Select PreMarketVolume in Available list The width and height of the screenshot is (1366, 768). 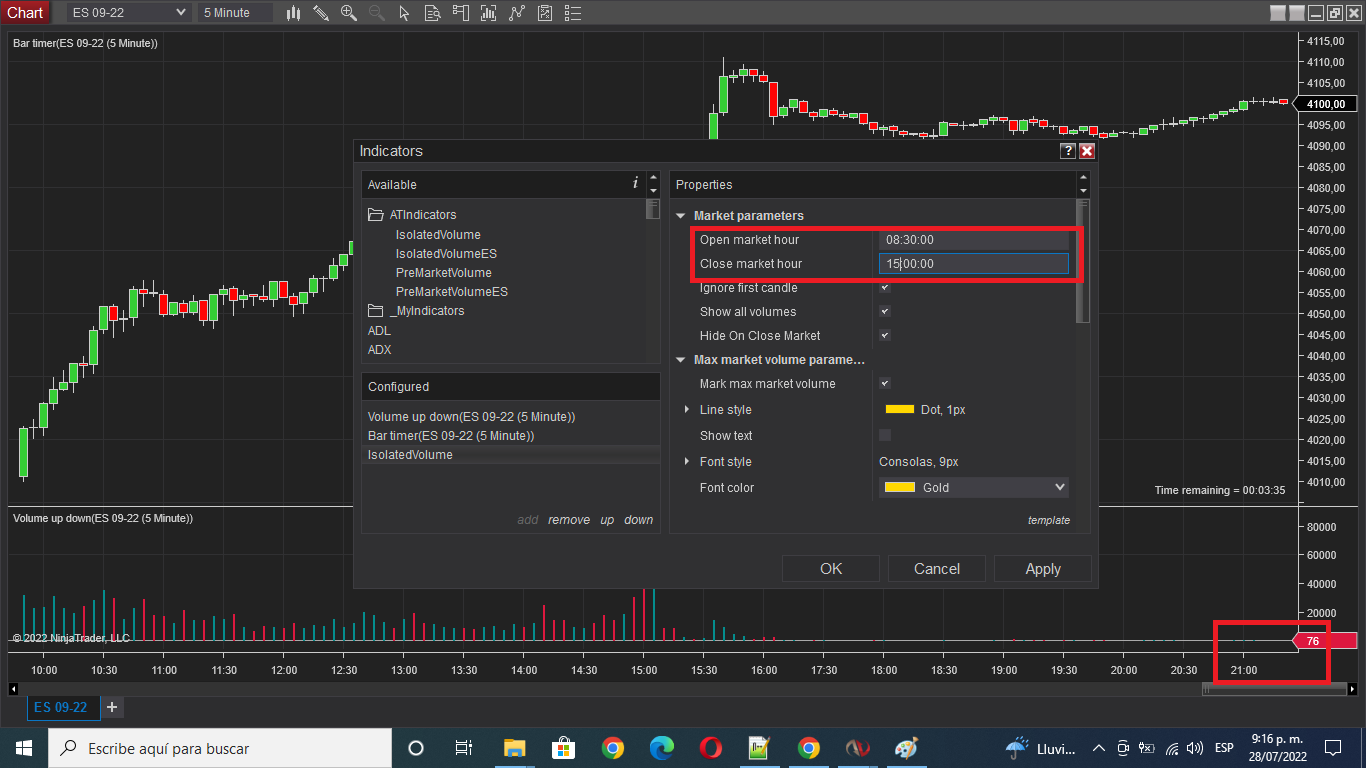point(444,273)
